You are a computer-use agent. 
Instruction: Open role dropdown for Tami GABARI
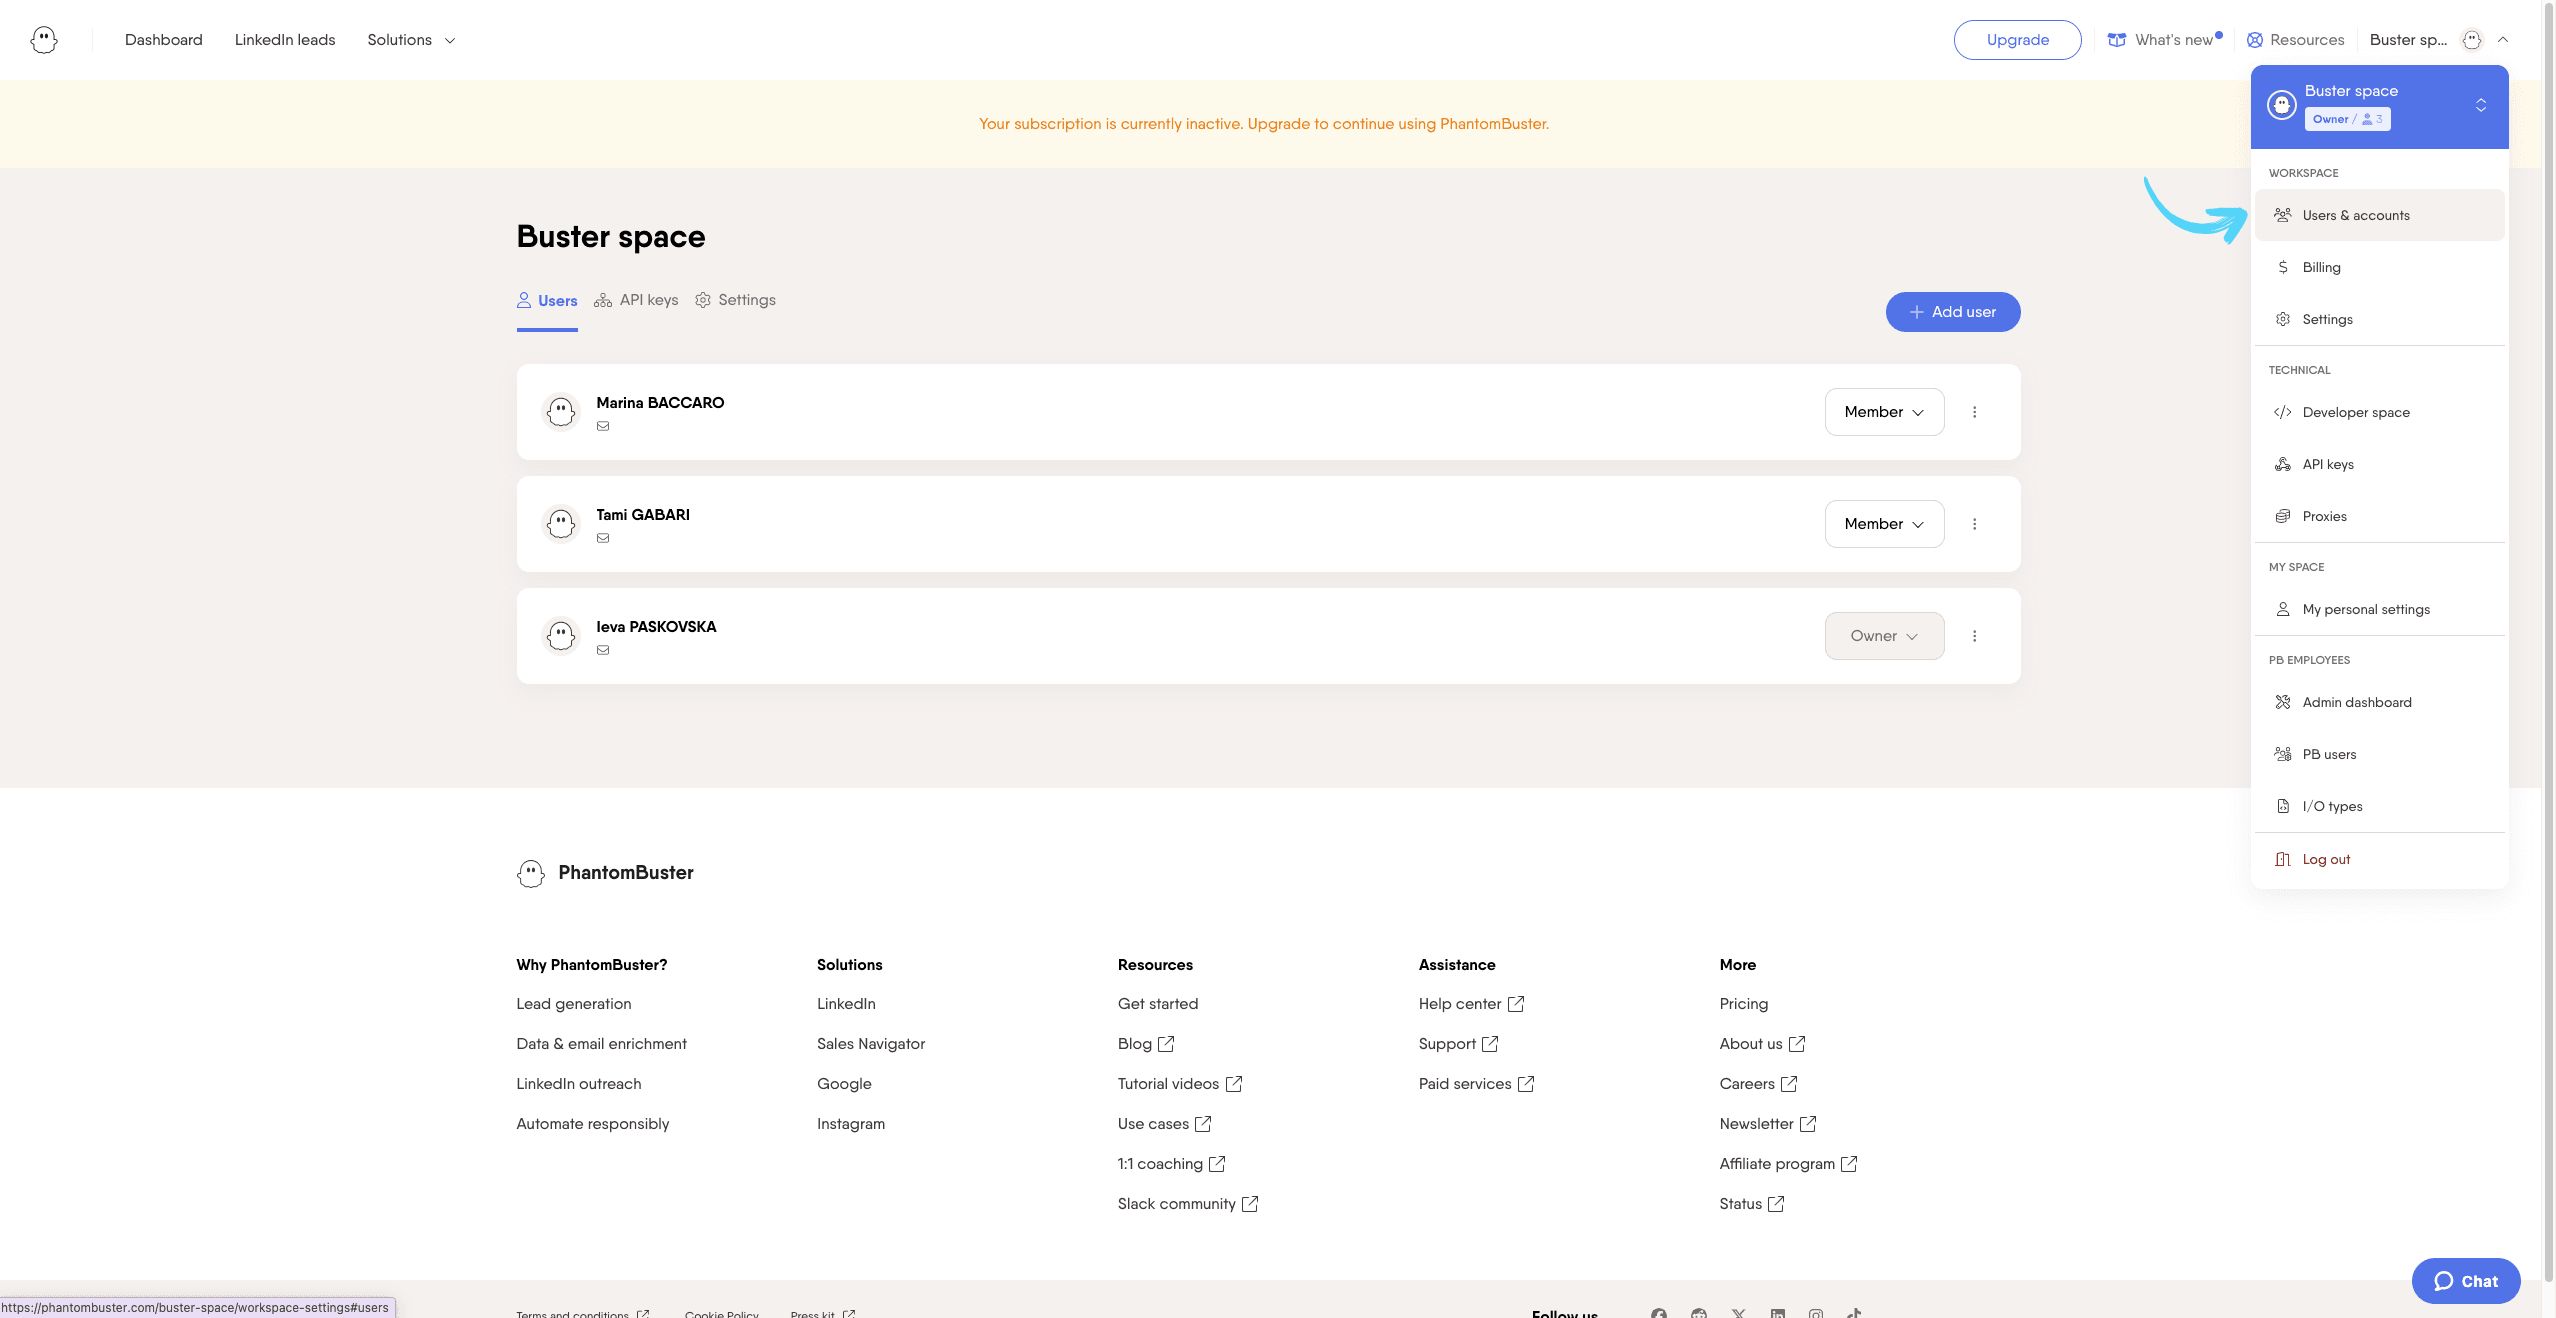(1884, 524)
